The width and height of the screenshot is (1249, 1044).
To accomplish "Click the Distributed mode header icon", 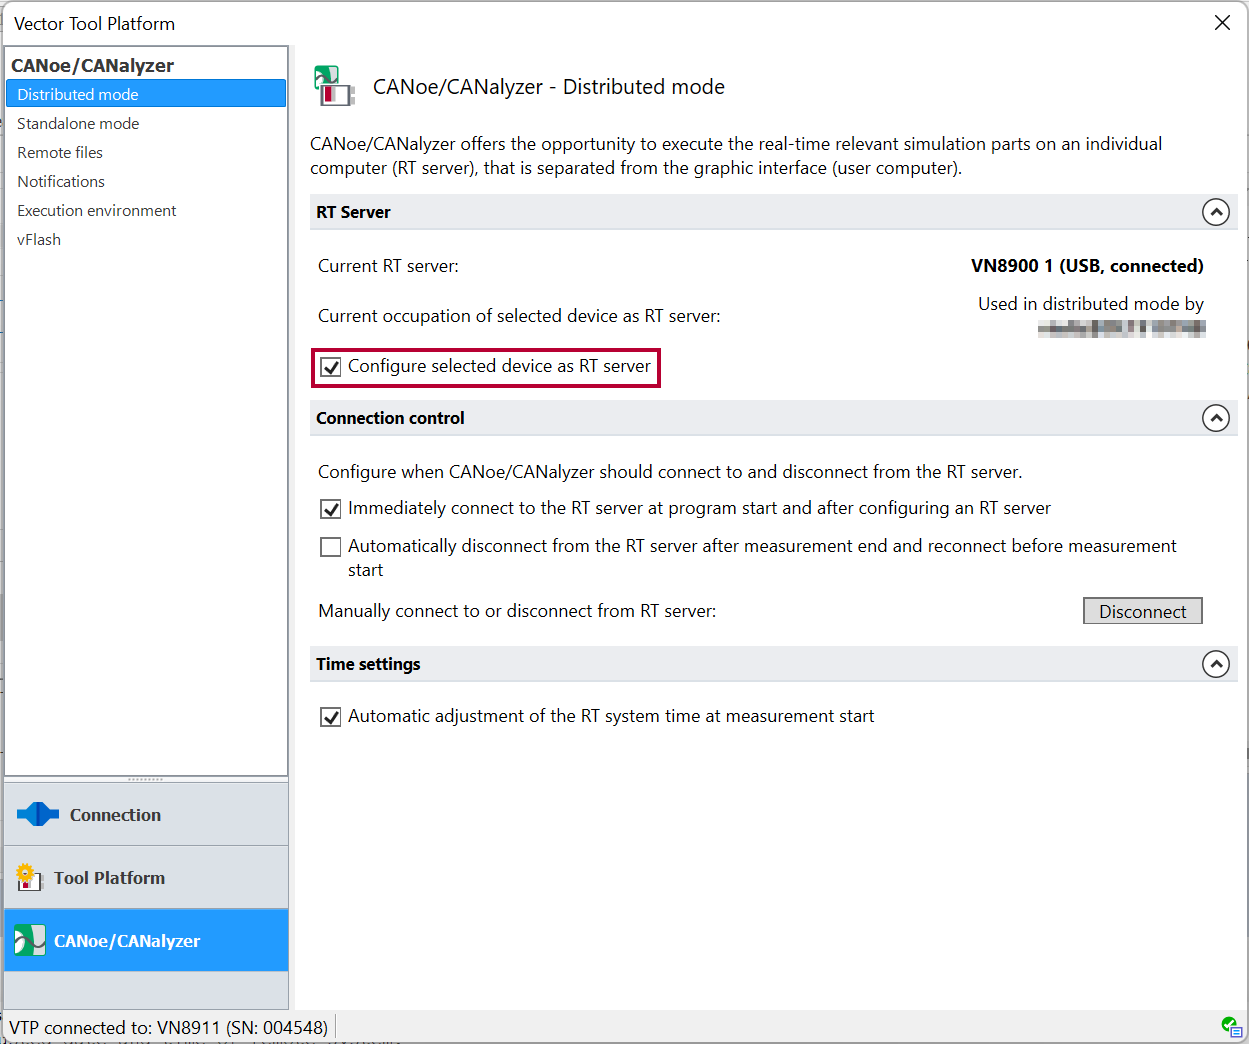I will [334, 86].
